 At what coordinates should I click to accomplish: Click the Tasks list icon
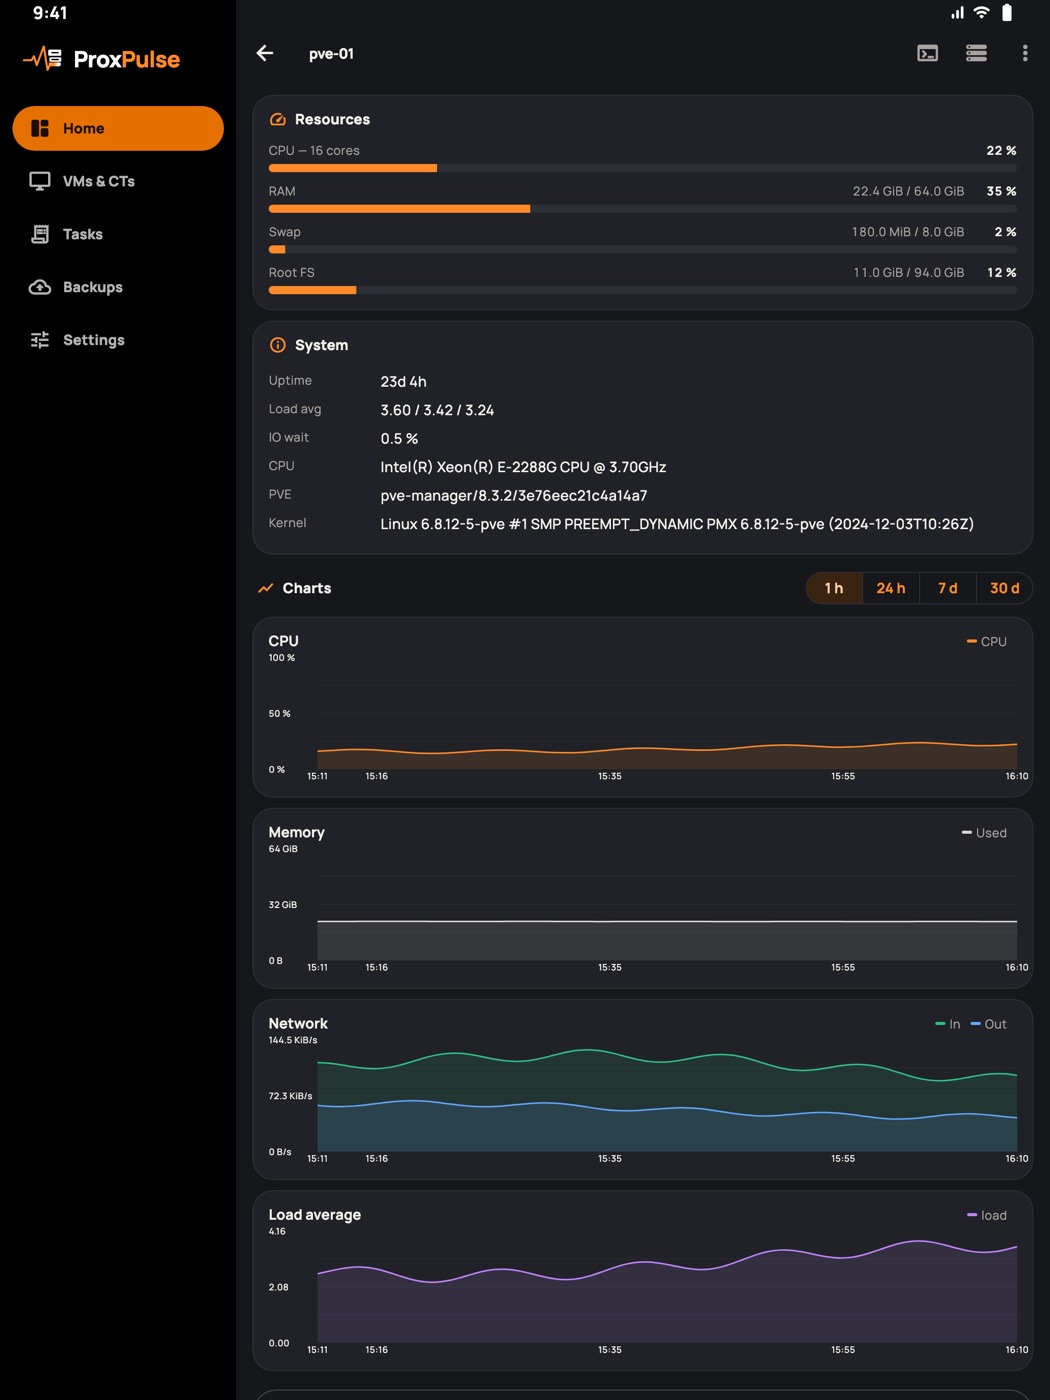click(x=40, y=234)
